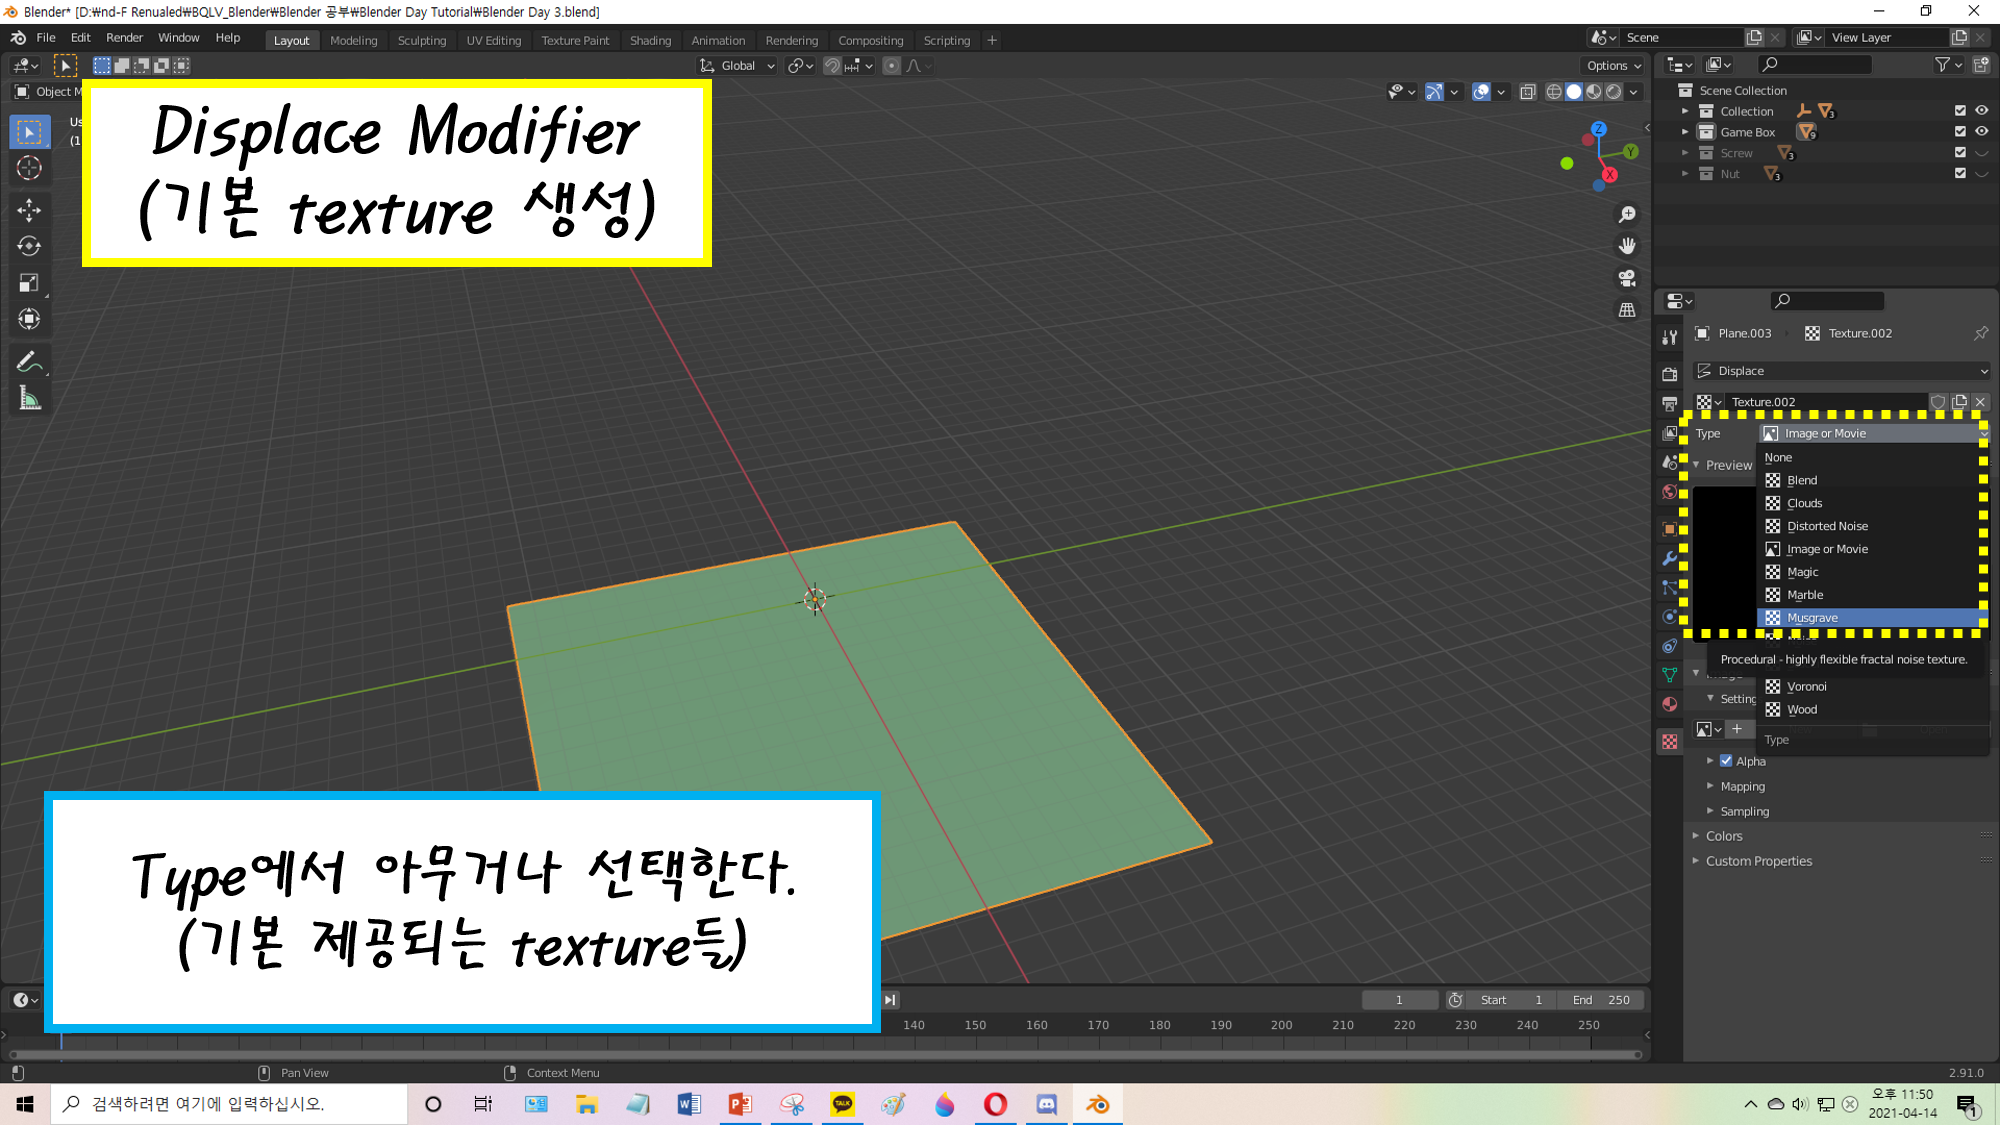The width and height of the screenshot is (2000, 1125).
Task: Expand the Game Box tree row
Action: point(1685,132)
